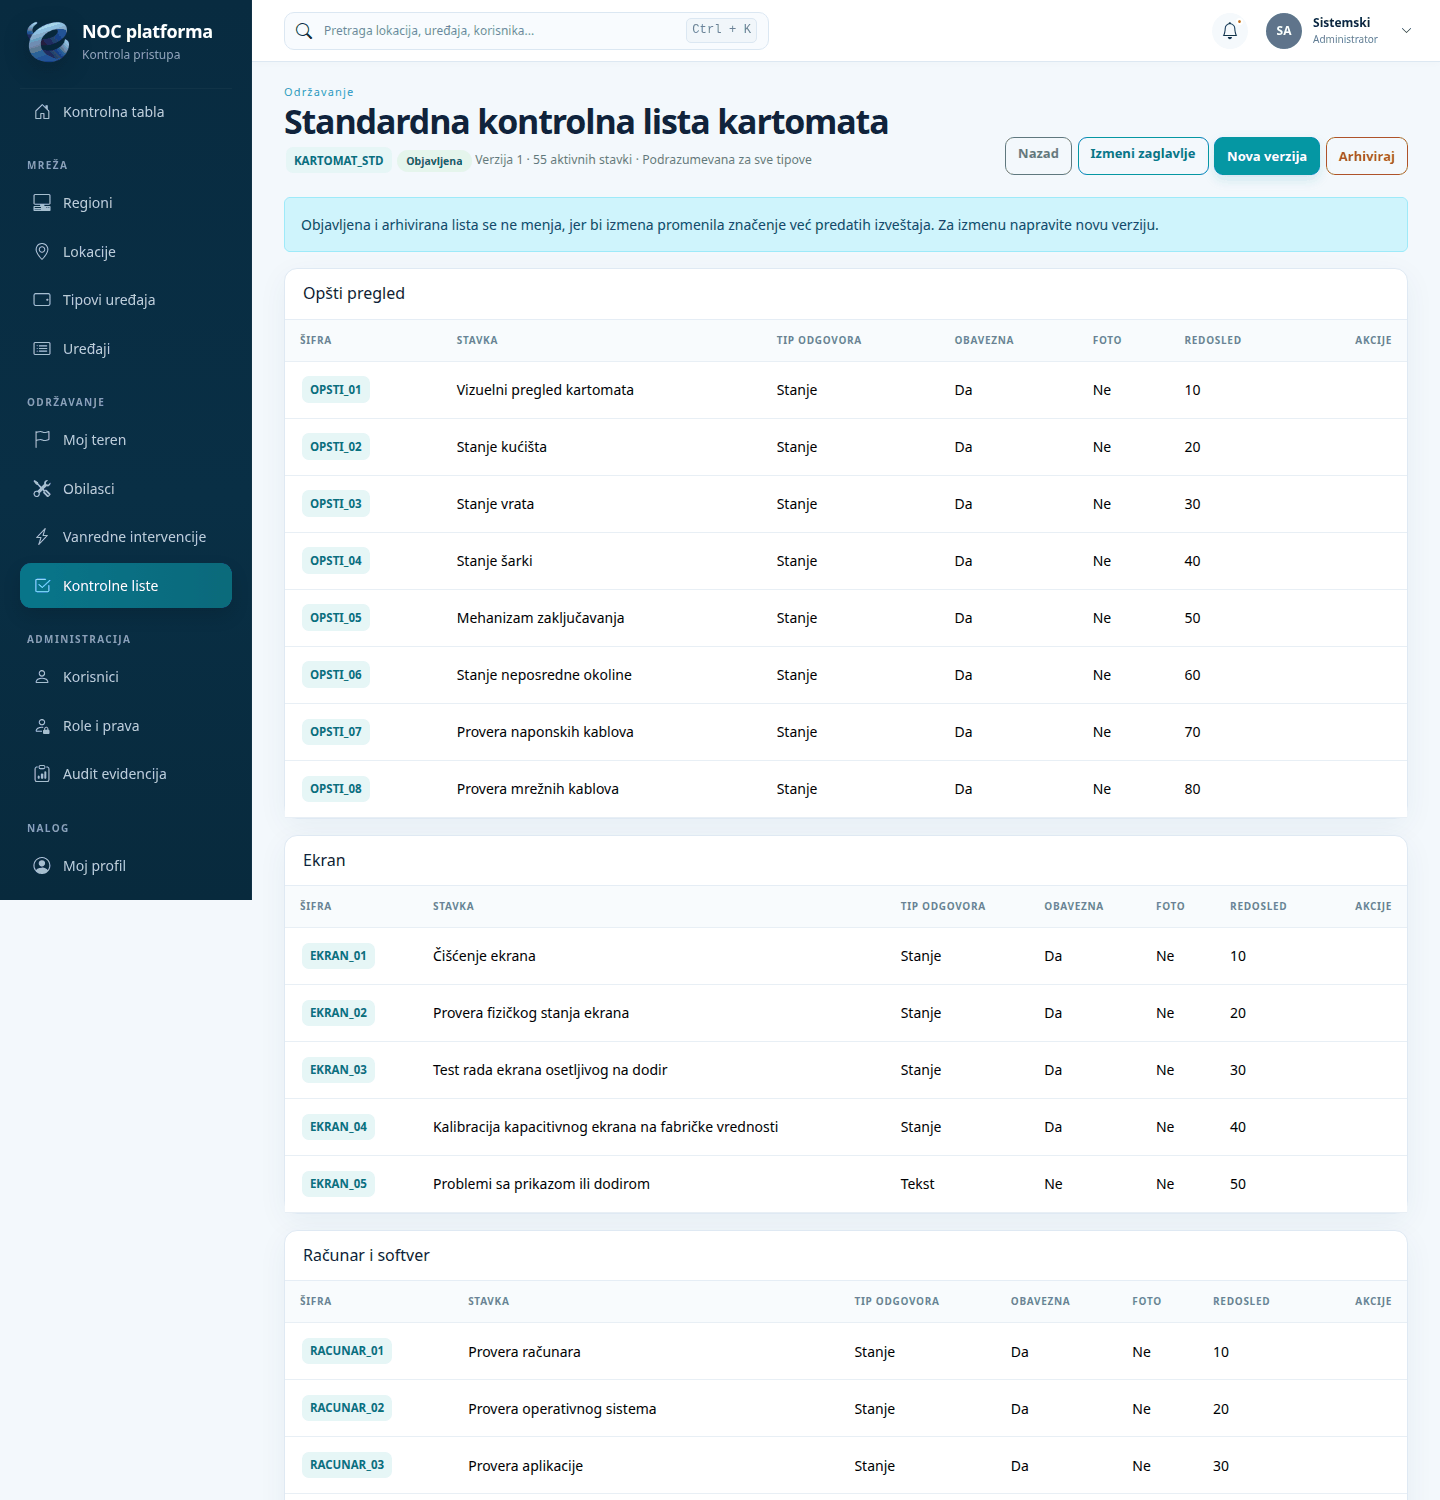Select the OPSTI_01 code cell
This screenshot has width=1440, height=1500.
(336, 390)
